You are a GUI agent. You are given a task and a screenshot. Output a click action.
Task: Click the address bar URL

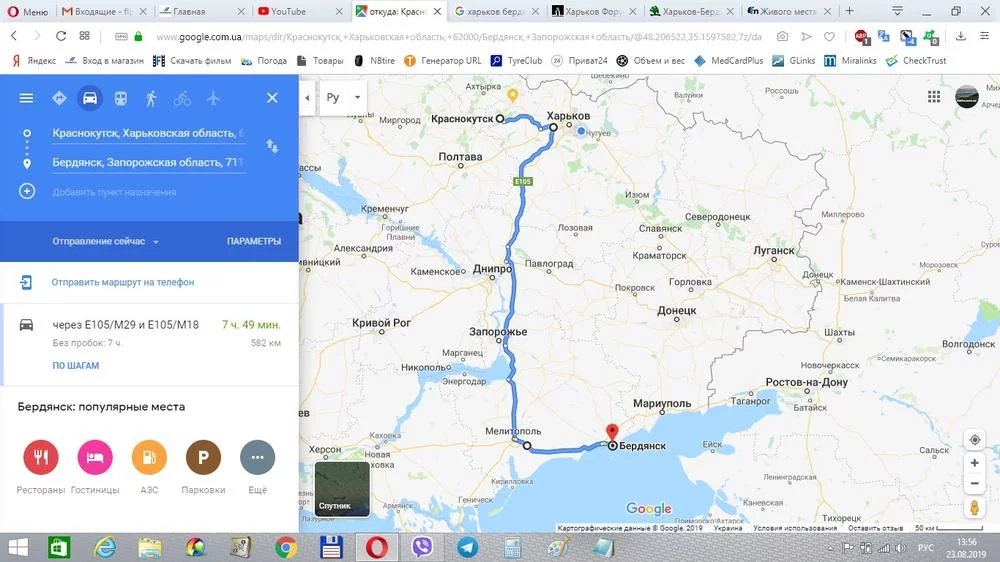point(459,37)
